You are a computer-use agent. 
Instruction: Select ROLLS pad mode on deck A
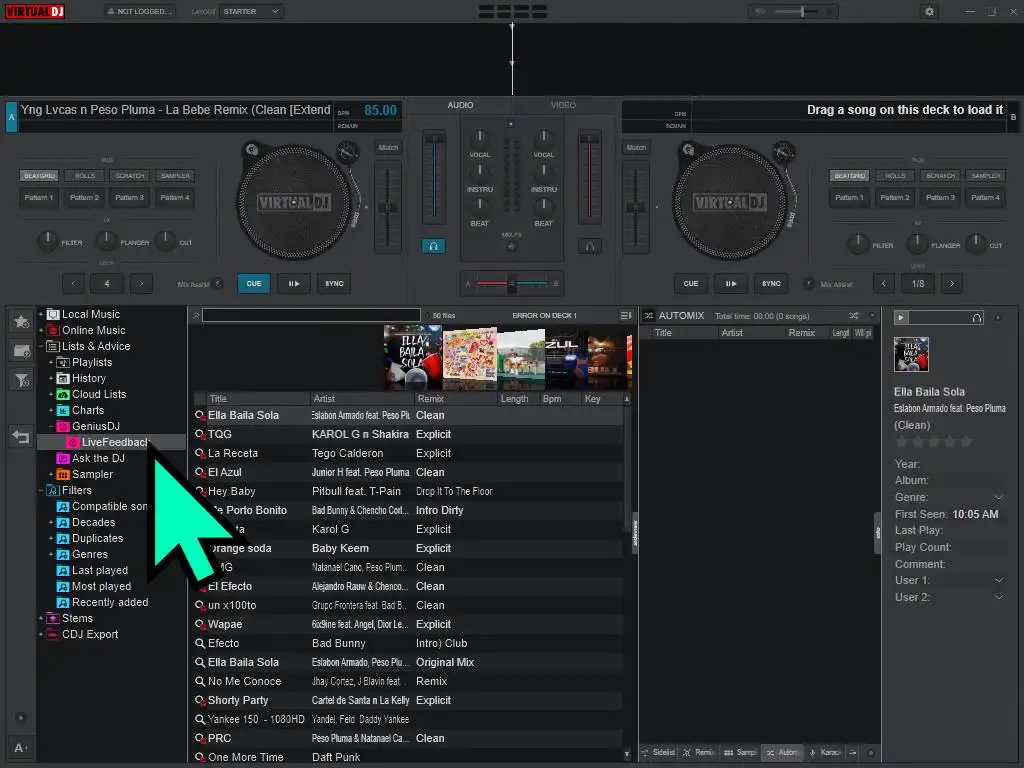85,176
